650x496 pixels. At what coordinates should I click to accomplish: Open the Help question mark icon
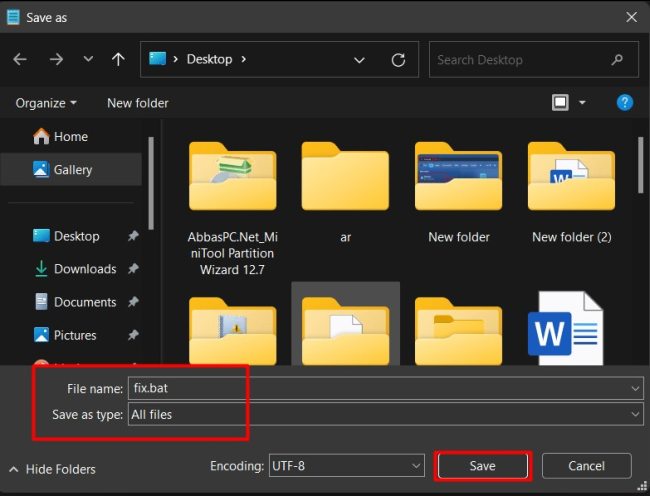point(624,102)
